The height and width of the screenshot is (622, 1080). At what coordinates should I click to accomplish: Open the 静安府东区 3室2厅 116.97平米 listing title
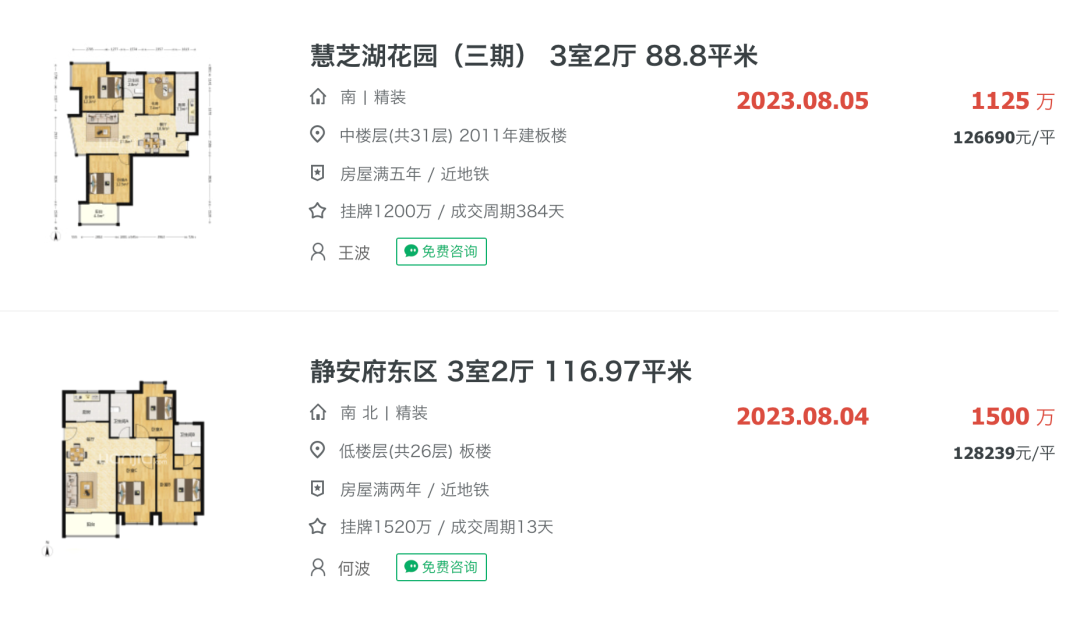coord(501,371)
